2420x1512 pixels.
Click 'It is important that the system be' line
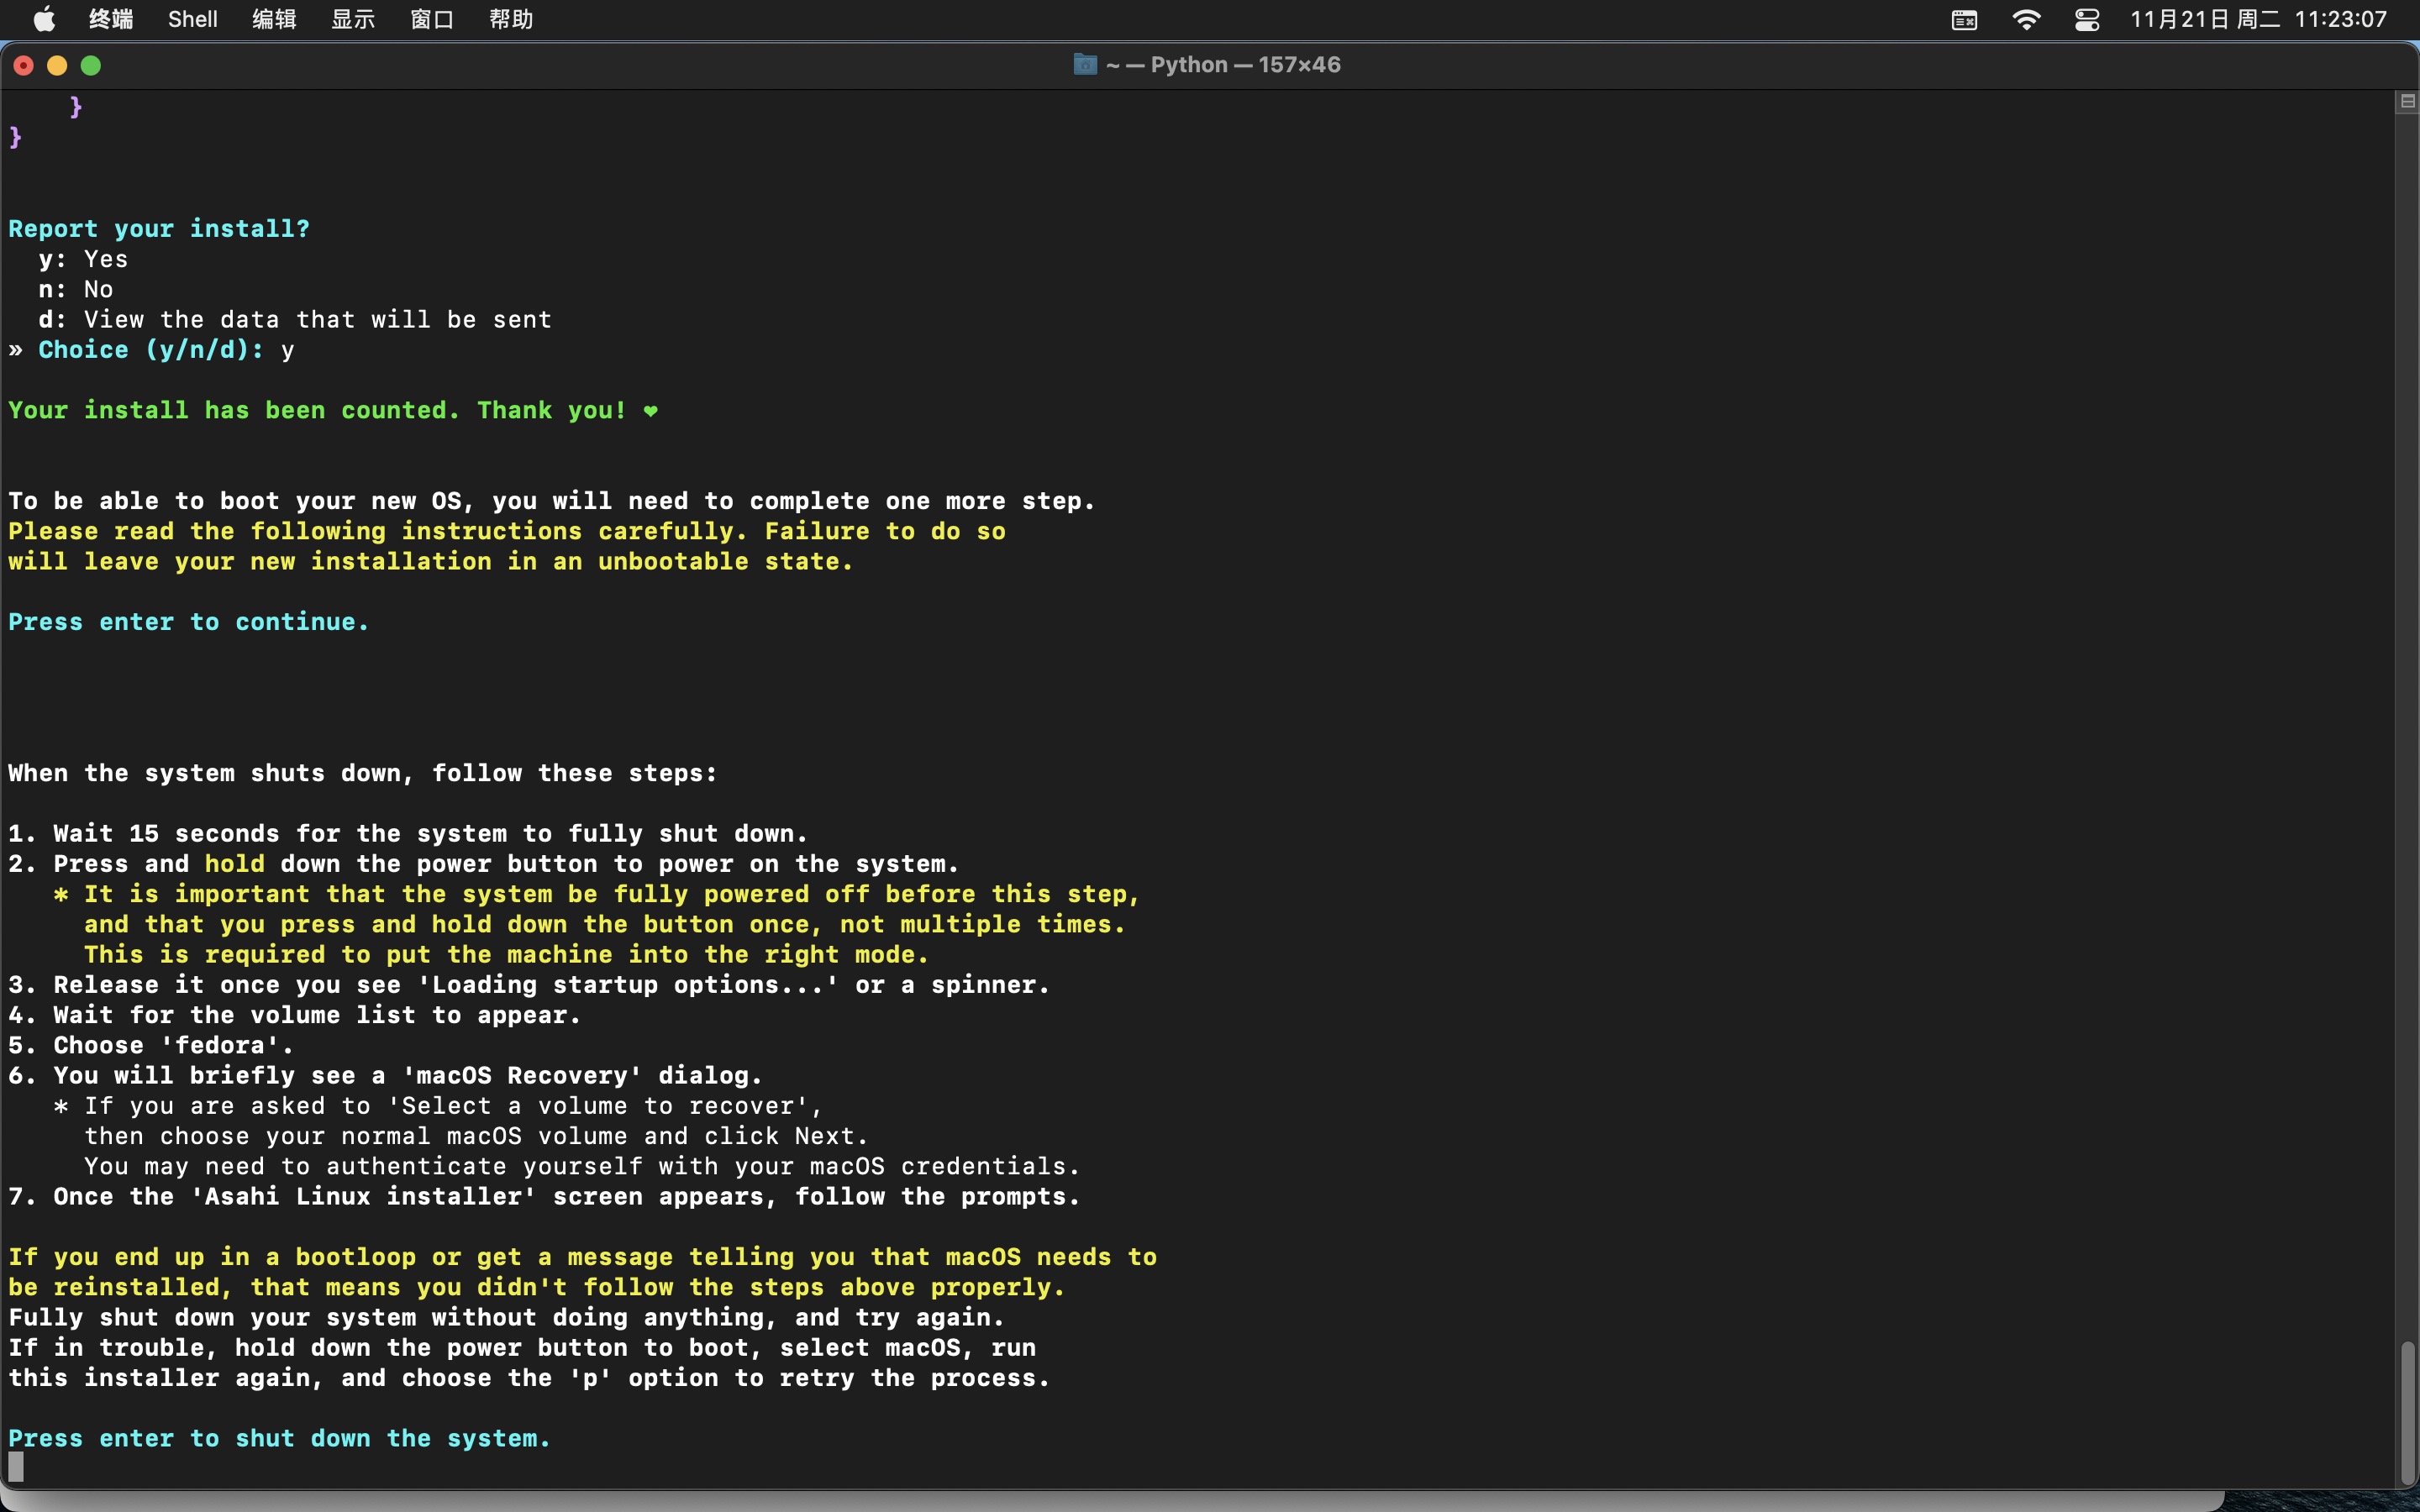click(597, 894)
